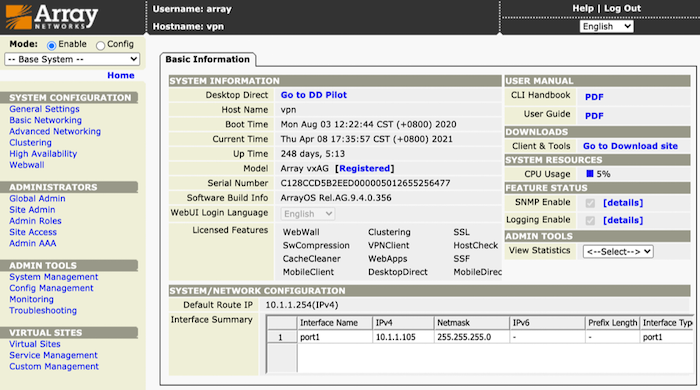Click the WebWall licensed feature

pyautogui.click(x=301, y=232)
